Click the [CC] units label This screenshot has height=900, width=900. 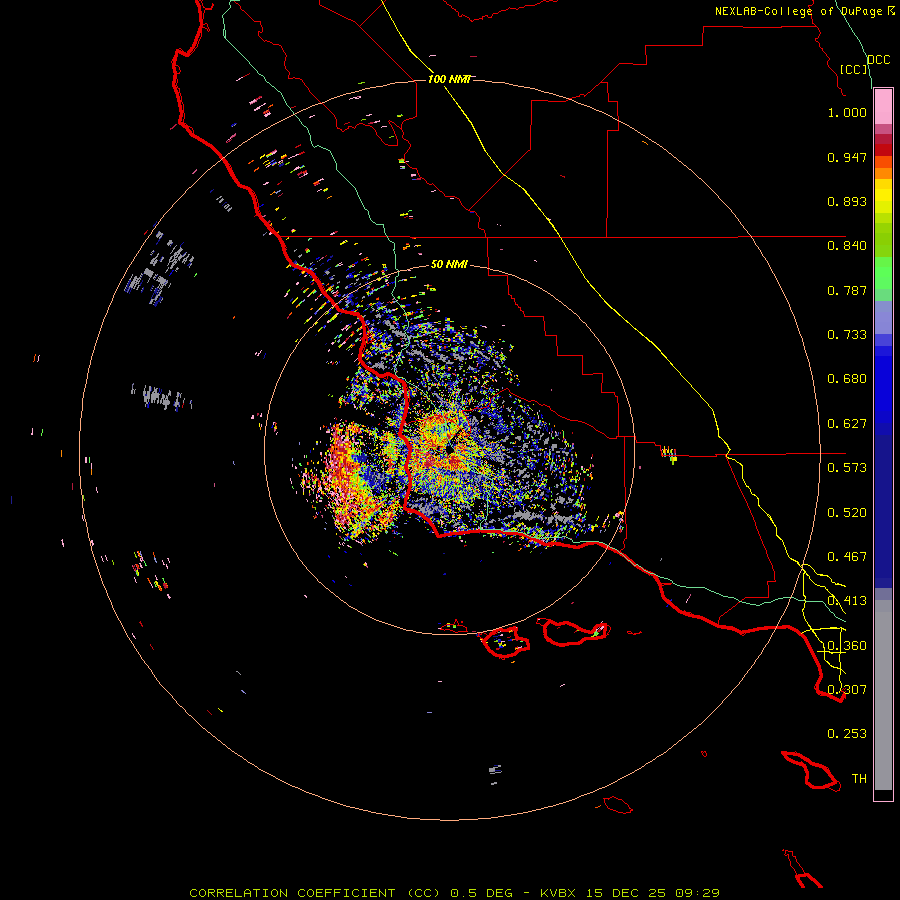click(854, 69)
